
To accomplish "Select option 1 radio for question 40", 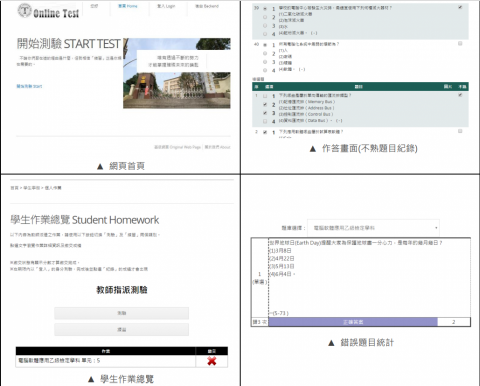I will (x=265, y=45).
